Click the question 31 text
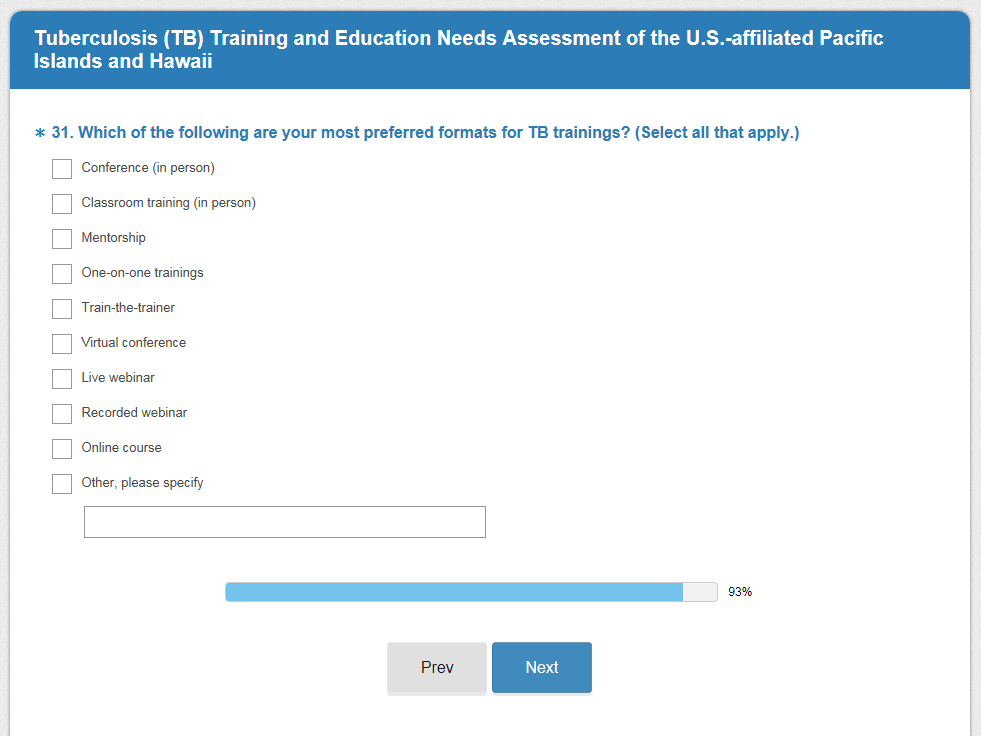981x736 pixels. click(x=425, y=133)
